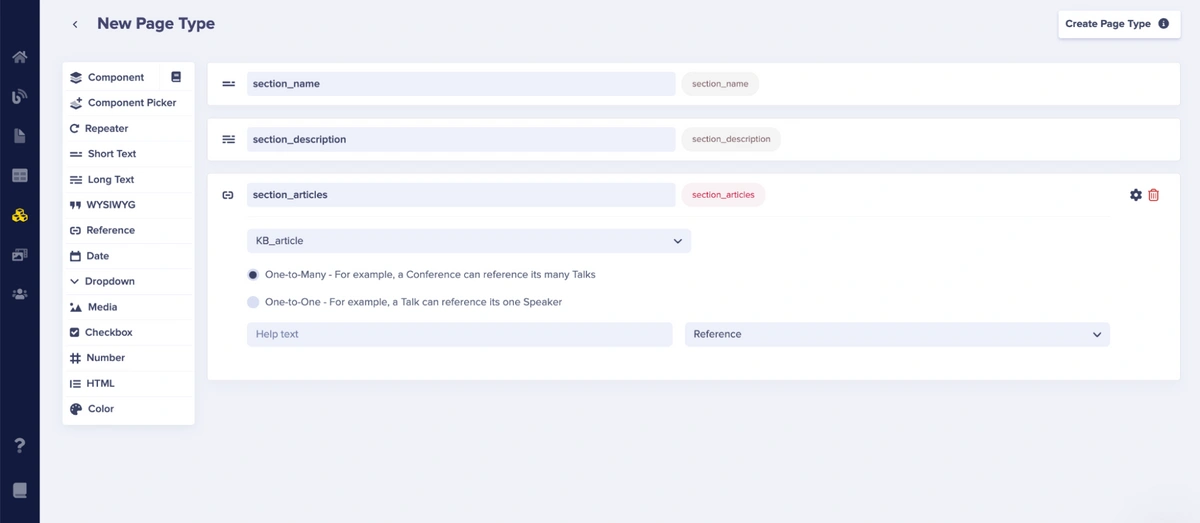This screenshot has width=1200, height=523.
Task: Add a Dropdown field from list
Action: [x=109, y=281]
